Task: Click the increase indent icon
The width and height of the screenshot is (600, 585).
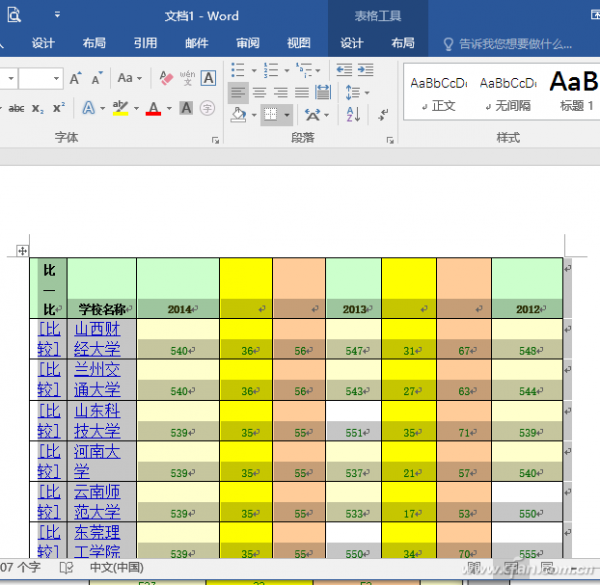Action: [367, 70]
